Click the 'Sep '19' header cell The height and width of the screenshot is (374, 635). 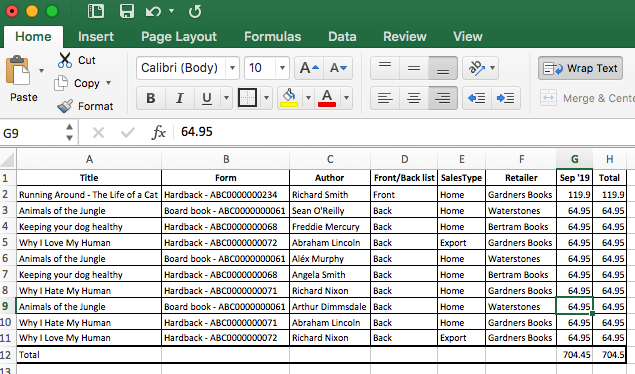point(574,178)
